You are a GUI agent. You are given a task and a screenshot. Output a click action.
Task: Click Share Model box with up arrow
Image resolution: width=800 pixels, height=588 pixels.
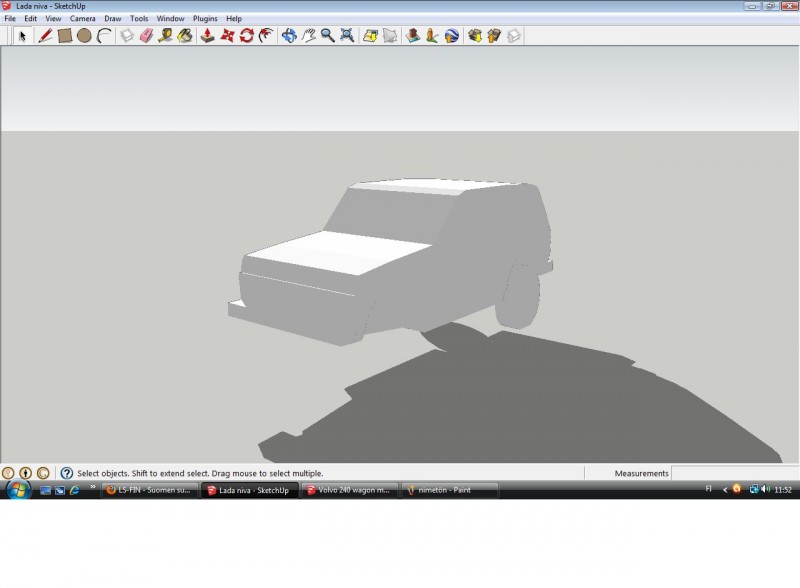pos(494,36)
